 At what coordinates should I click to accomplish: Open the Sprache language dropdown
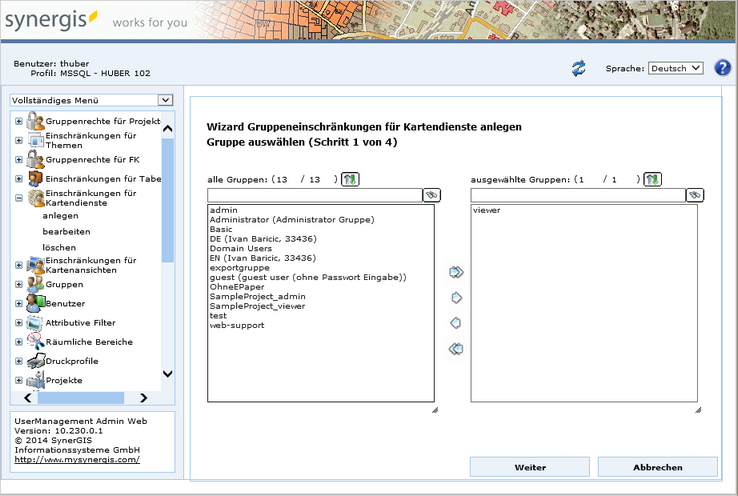tap(676, 69)
